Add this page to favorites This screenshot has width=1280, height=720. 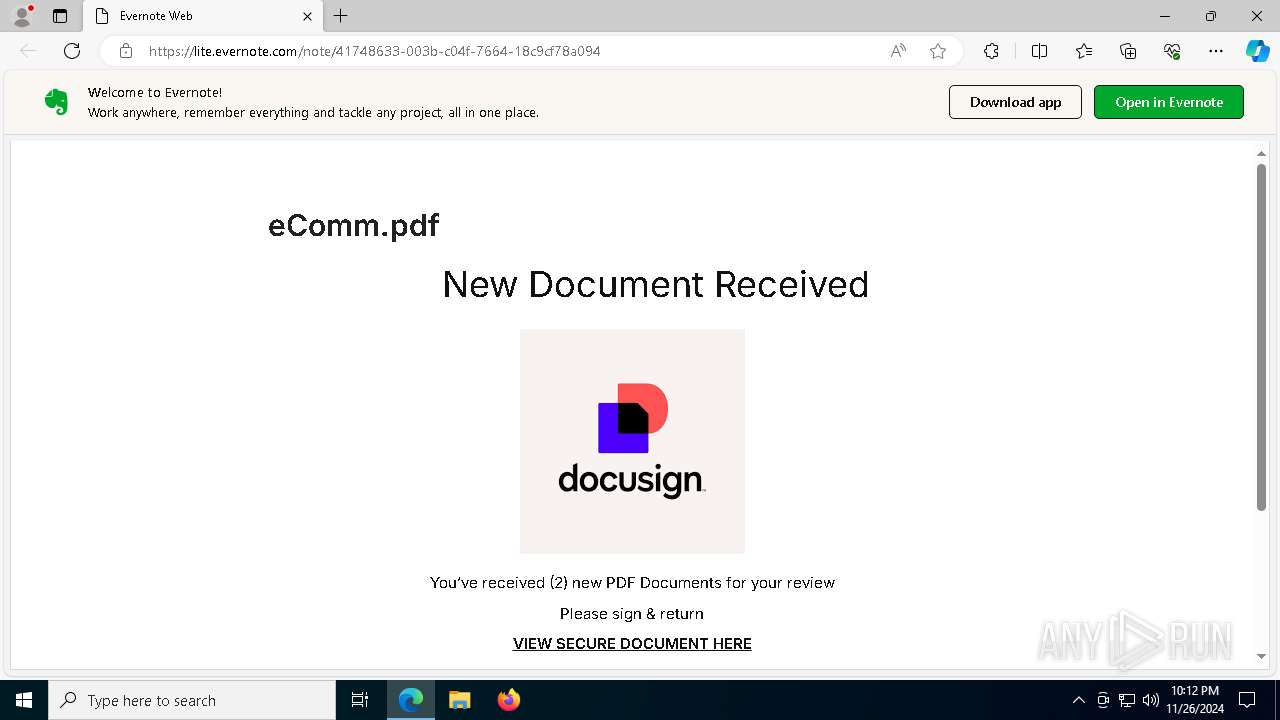938,51
